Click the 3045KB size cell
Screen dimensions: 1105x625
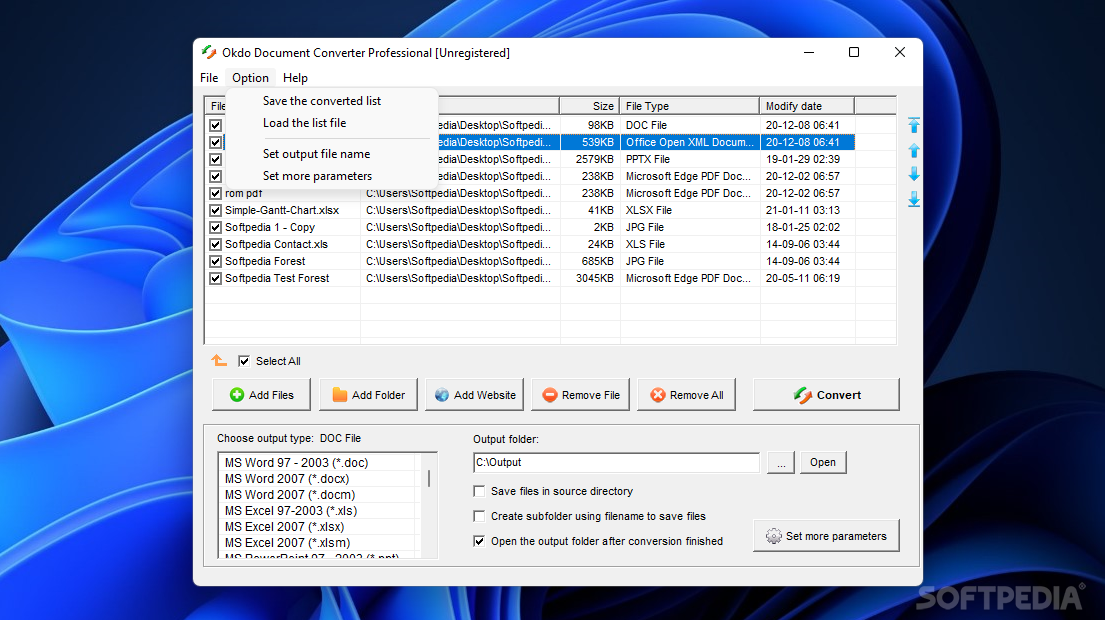(594, 278)
